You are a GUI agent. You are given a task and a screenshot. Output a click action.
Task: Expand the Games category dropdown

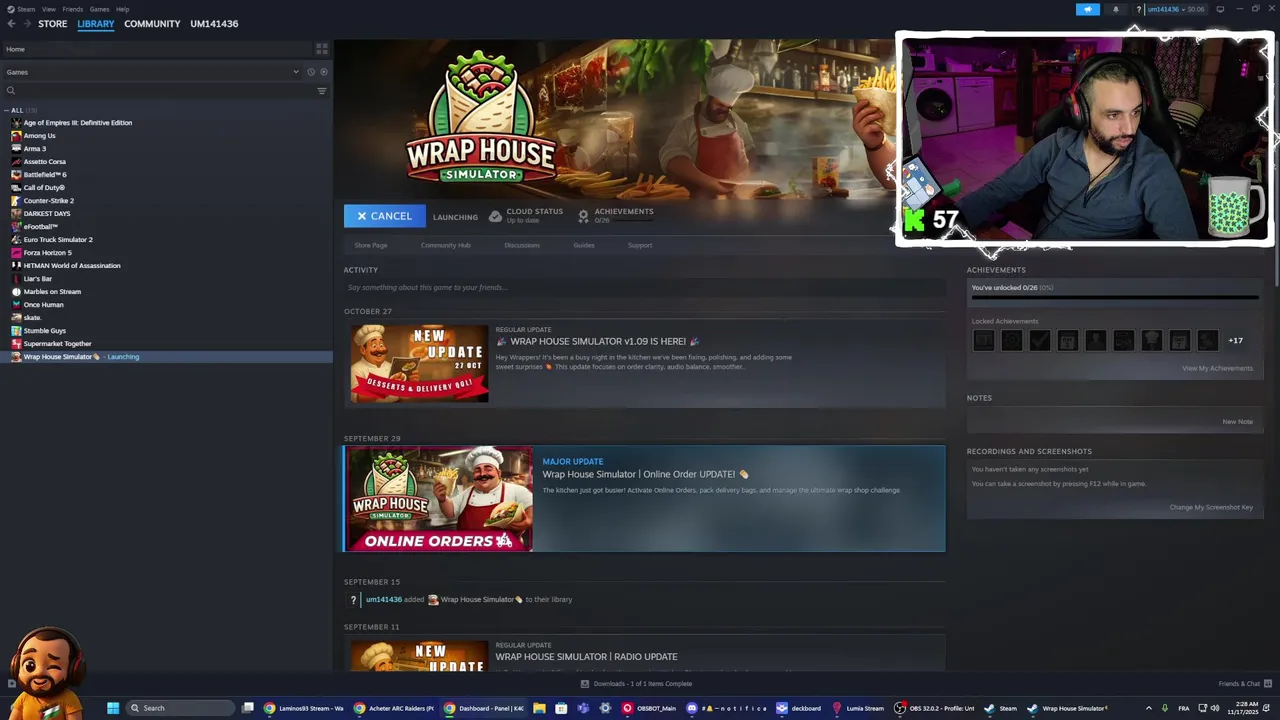pyautogui.click(x=296, y=72)
